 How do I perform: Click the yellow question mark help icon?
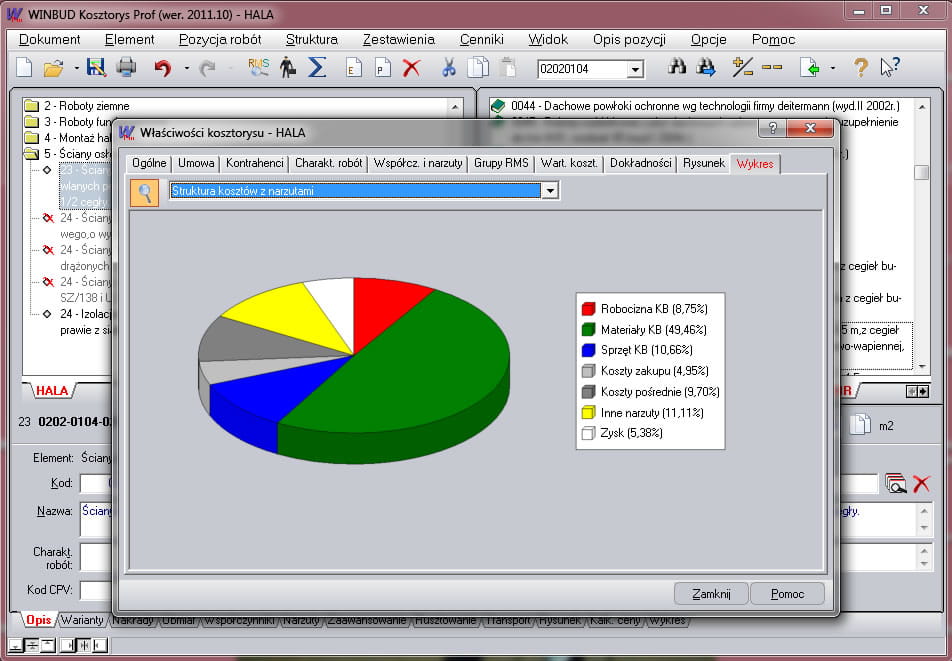coord(859,68)
